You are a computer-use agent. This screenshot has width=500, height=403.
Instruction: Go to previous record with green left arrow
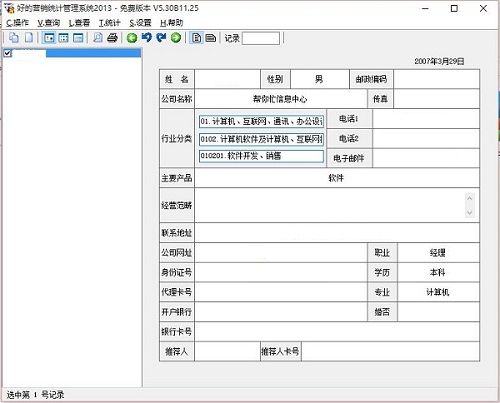tap(132, 38)
